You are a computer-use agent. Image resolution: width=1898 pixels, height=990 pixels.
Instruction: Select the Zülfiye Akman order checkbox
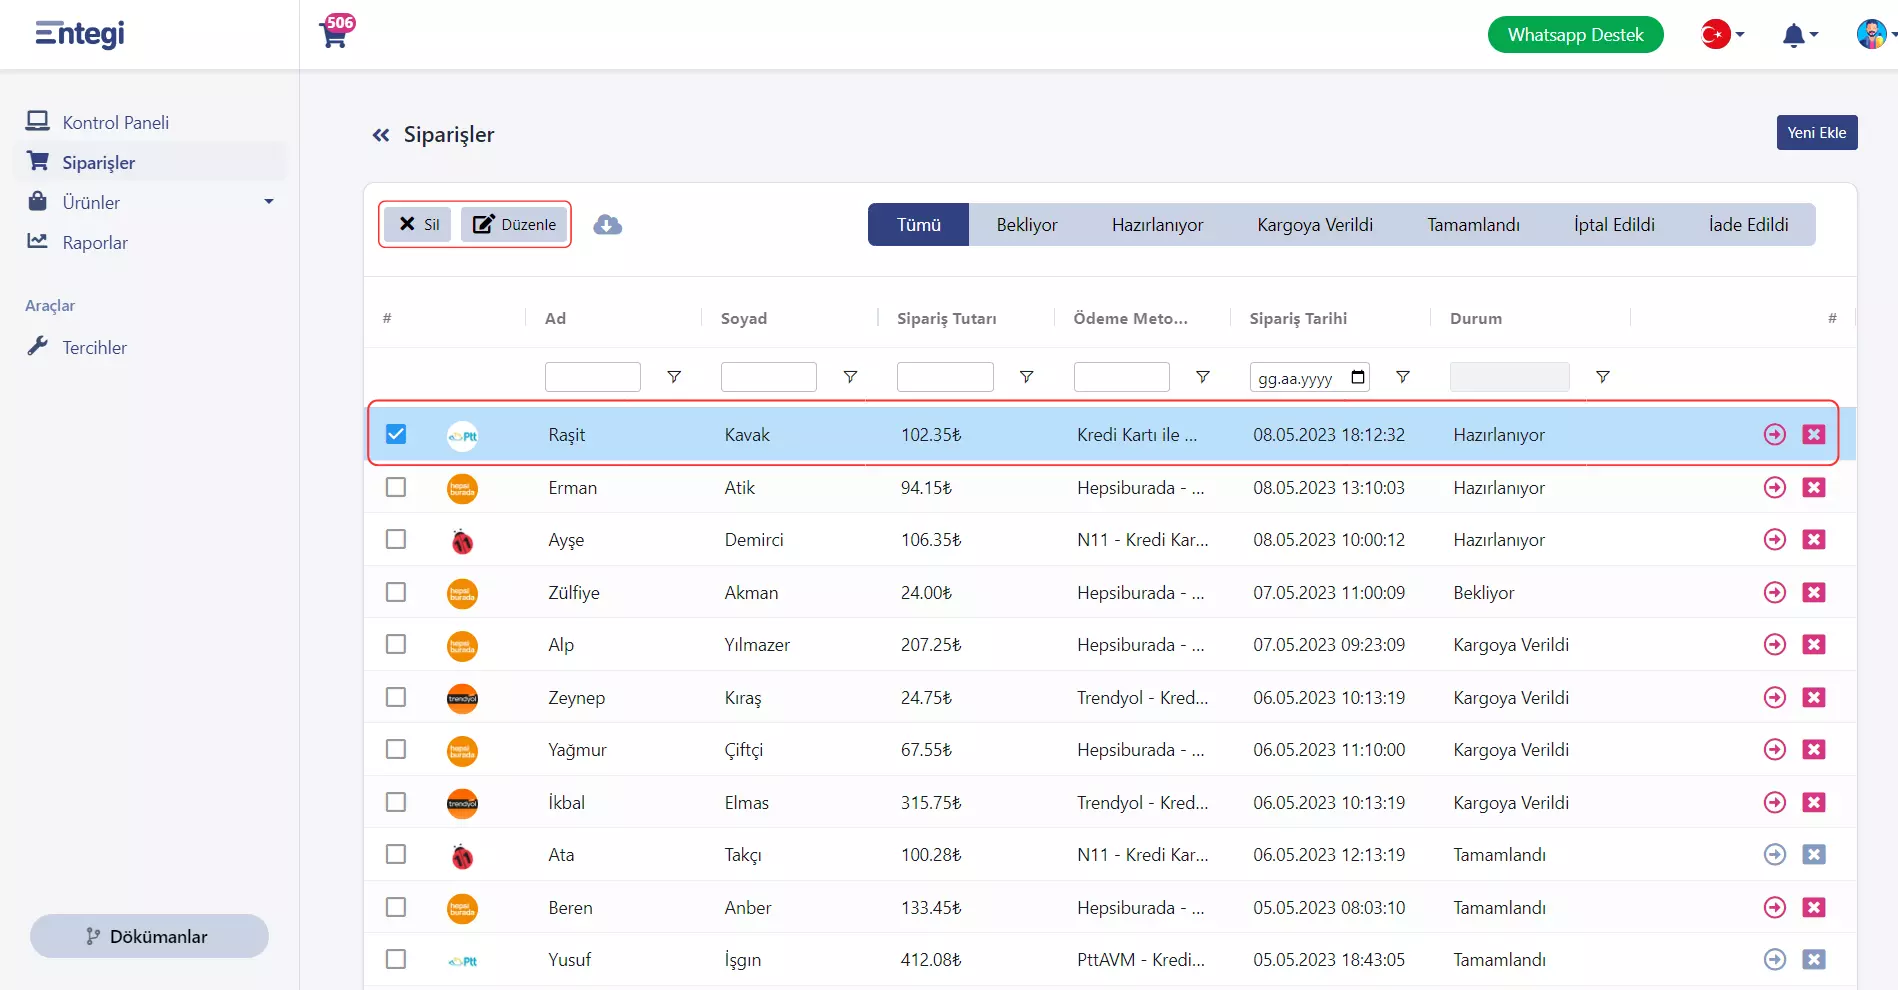pyautogui.click(x=396, y=592)
